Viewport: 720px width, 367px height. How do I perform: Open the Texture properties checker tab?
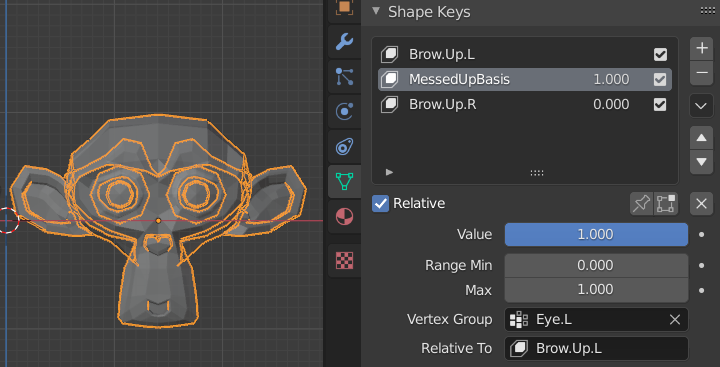coord(344,260)
